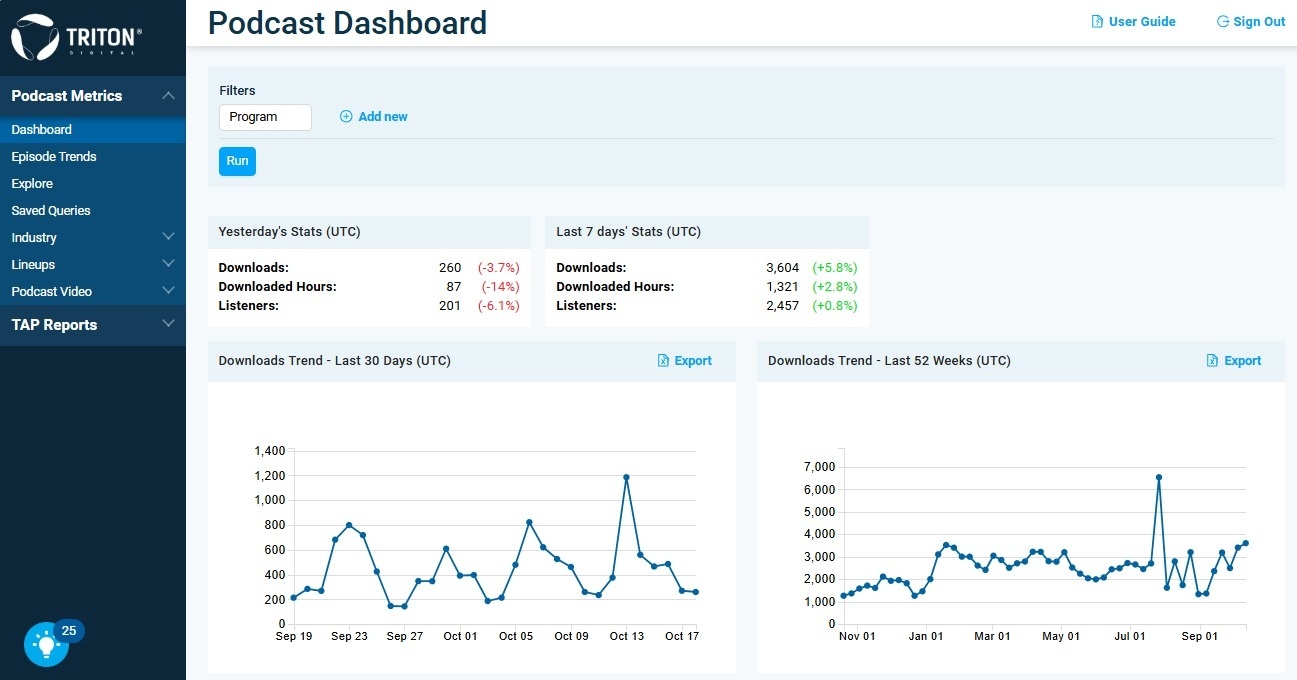
Task: Click the Sign Out arrow icon
Action: pos(1222,21)
